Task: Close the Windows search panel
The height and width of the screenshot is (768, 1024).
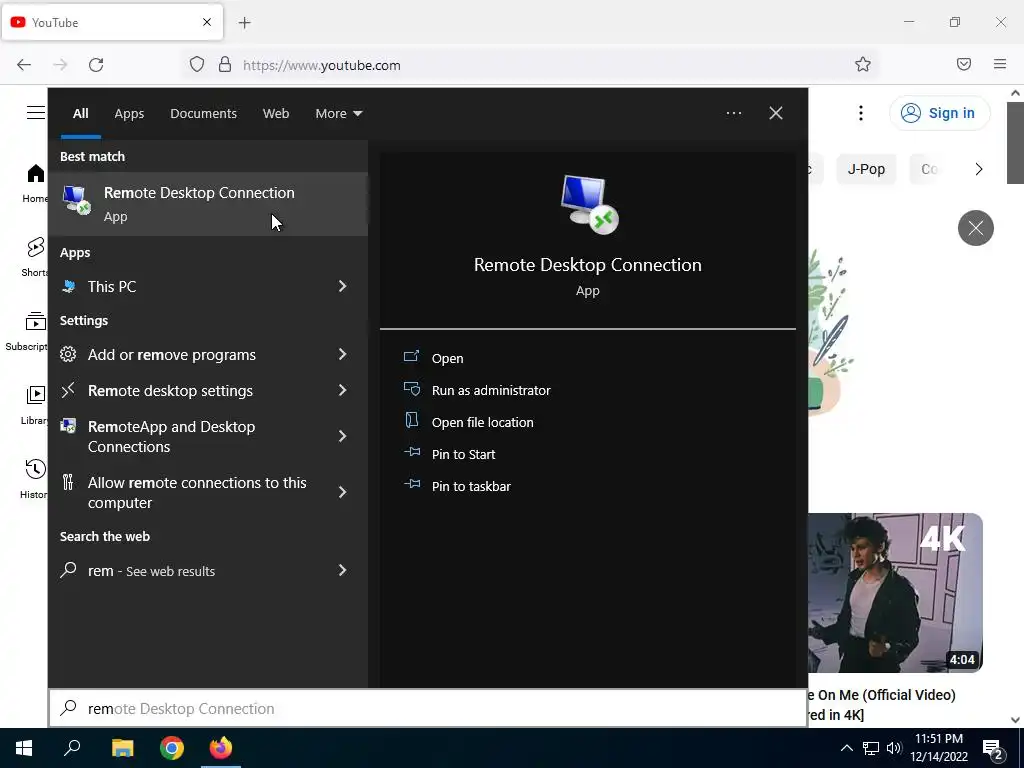Action: 776,113
